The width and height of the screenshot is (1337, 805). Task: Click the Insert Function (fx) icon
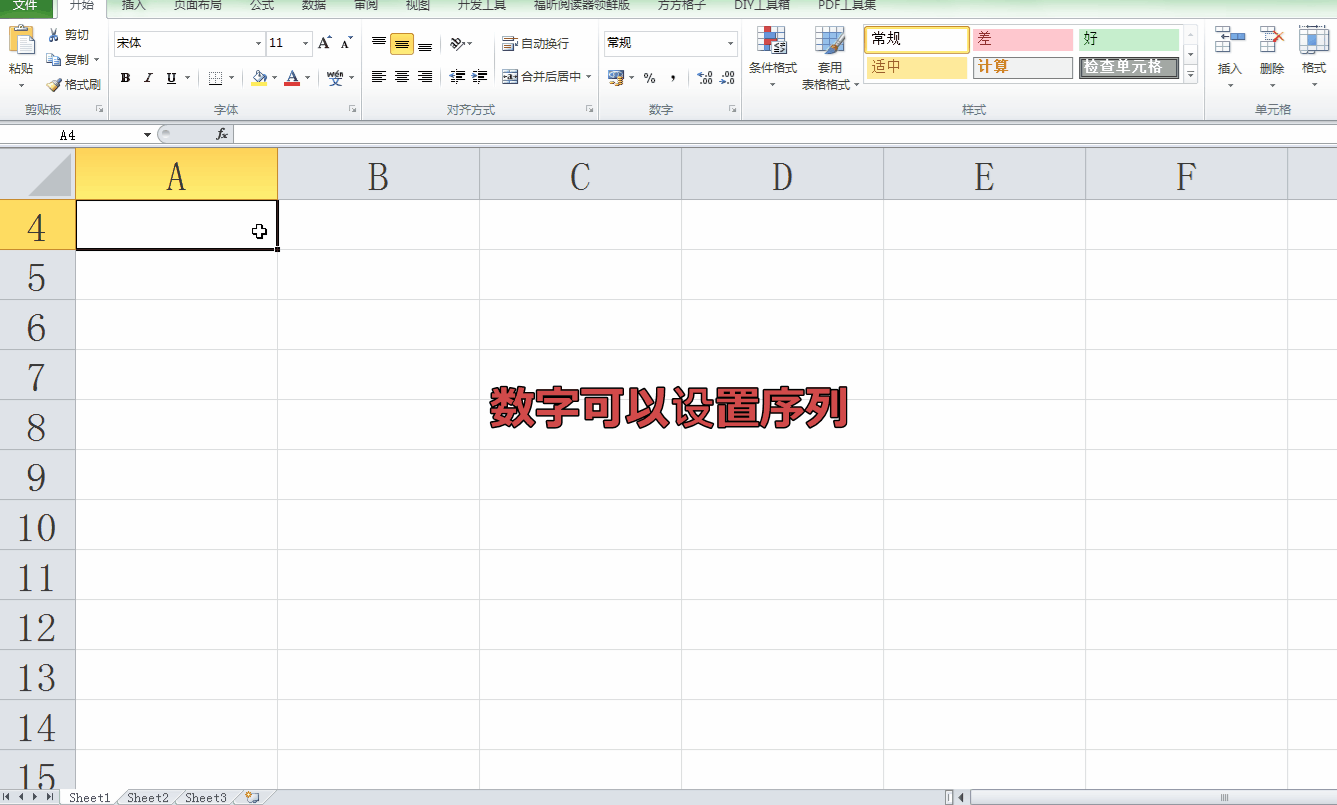click(x=224, y=133)
